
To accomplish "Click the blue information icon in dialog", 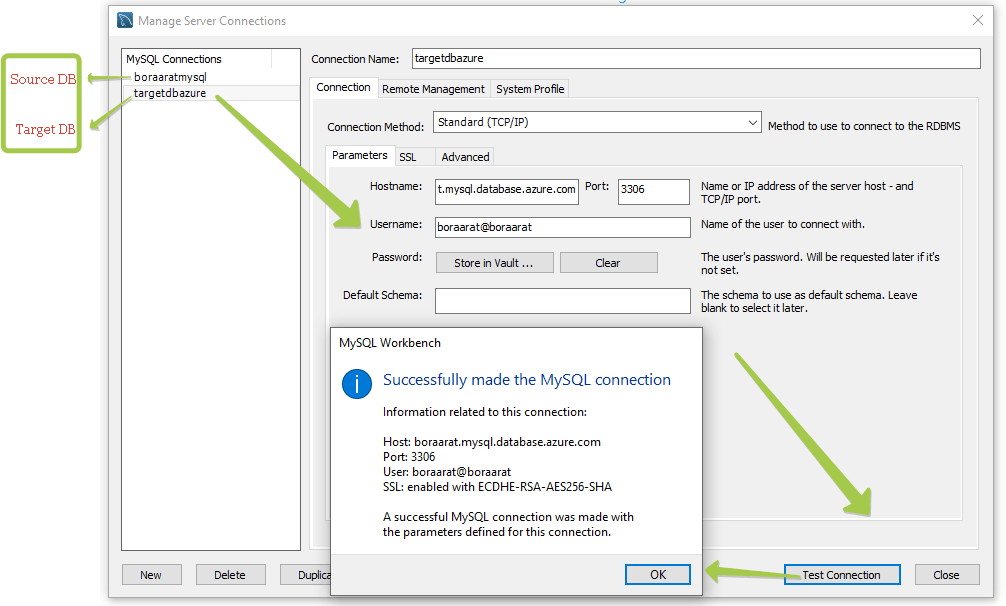I will click(x=357, y=384).
